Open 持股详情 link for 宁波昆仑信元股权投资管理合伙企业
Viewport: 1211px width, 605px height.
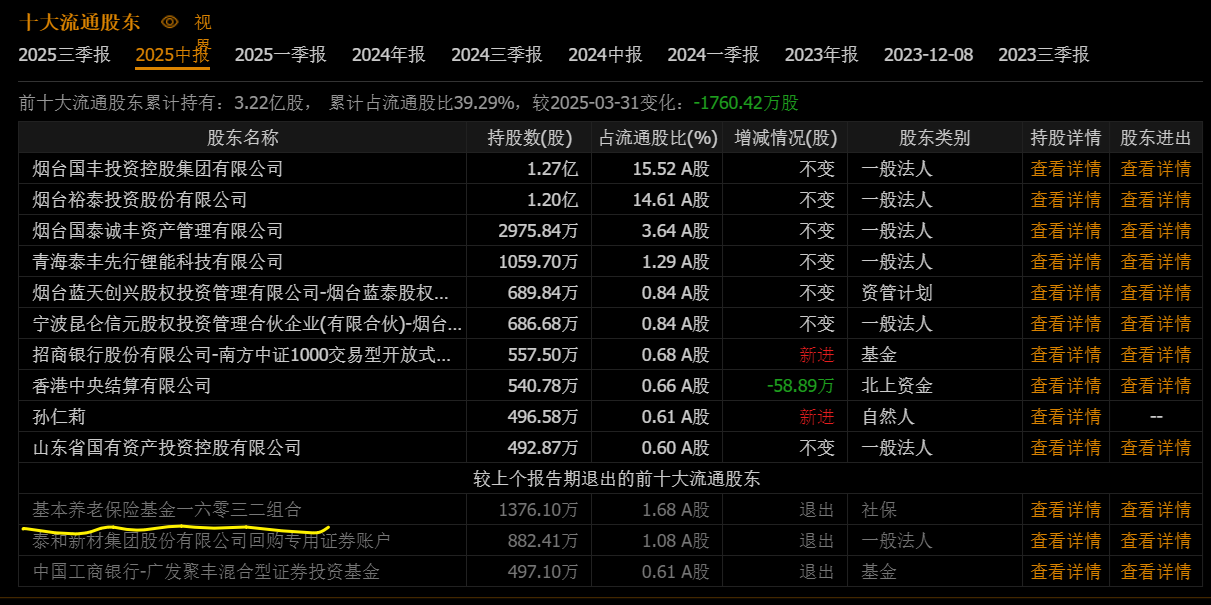(x=1066, y=324)
